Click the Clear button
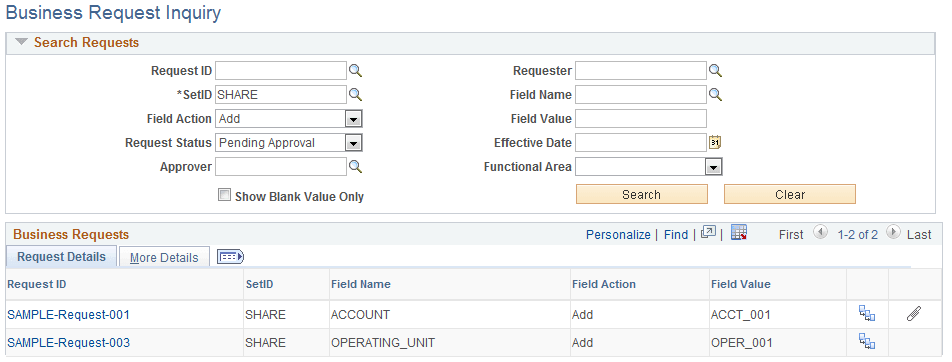The height and width of the screenshot is (362, 952). pos(790,194)
